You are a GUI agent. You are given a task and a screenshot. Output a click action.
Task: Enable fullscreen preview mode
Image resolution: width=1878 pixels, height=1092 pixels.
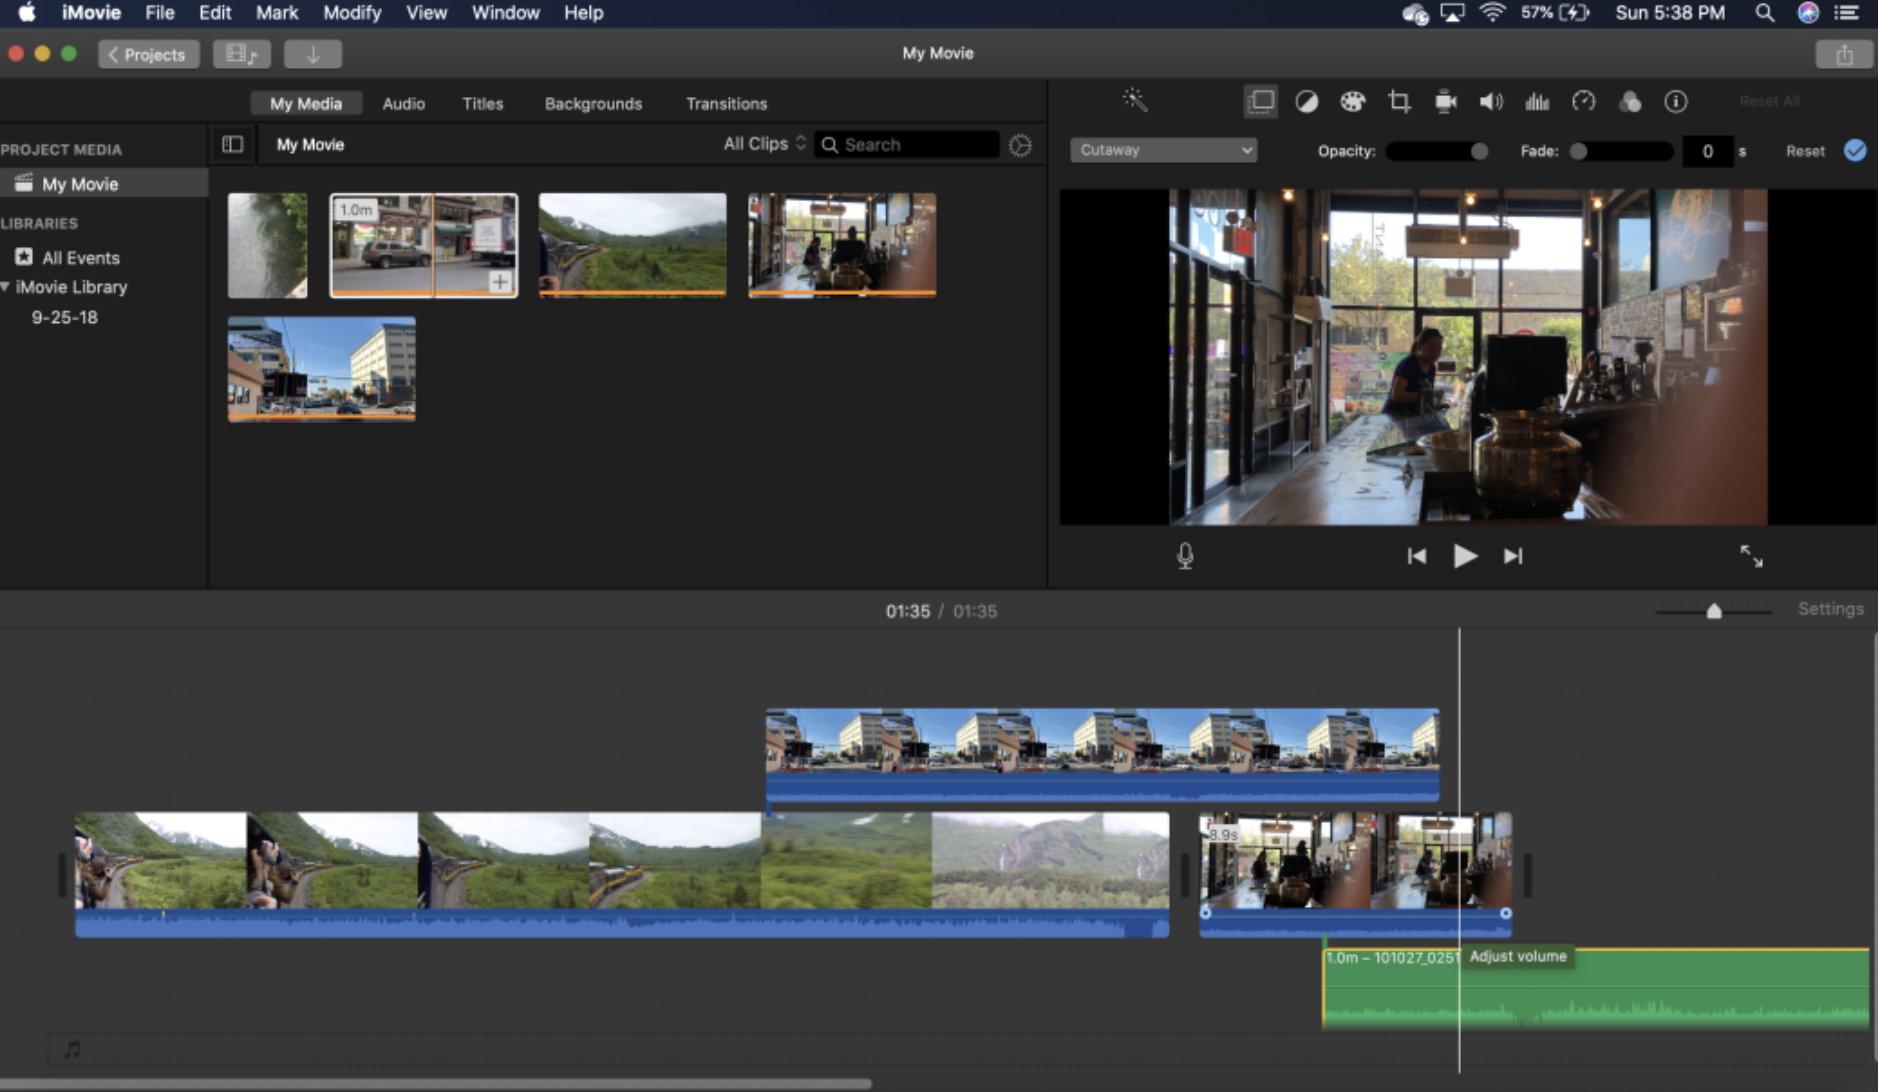tap(1750, 556)
